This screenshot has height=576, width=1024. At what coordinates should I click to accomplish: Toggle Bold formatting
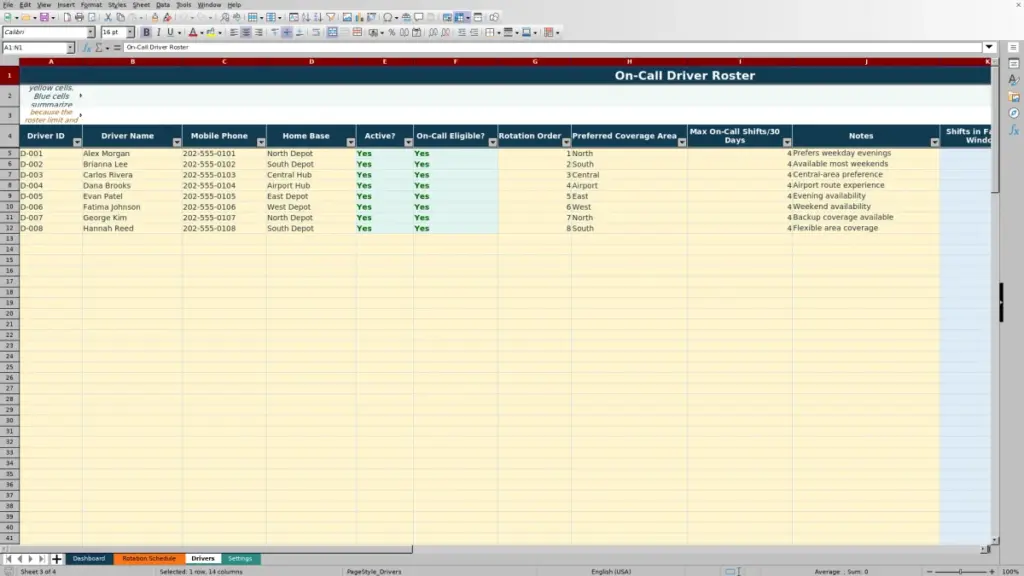click(146, 32)
